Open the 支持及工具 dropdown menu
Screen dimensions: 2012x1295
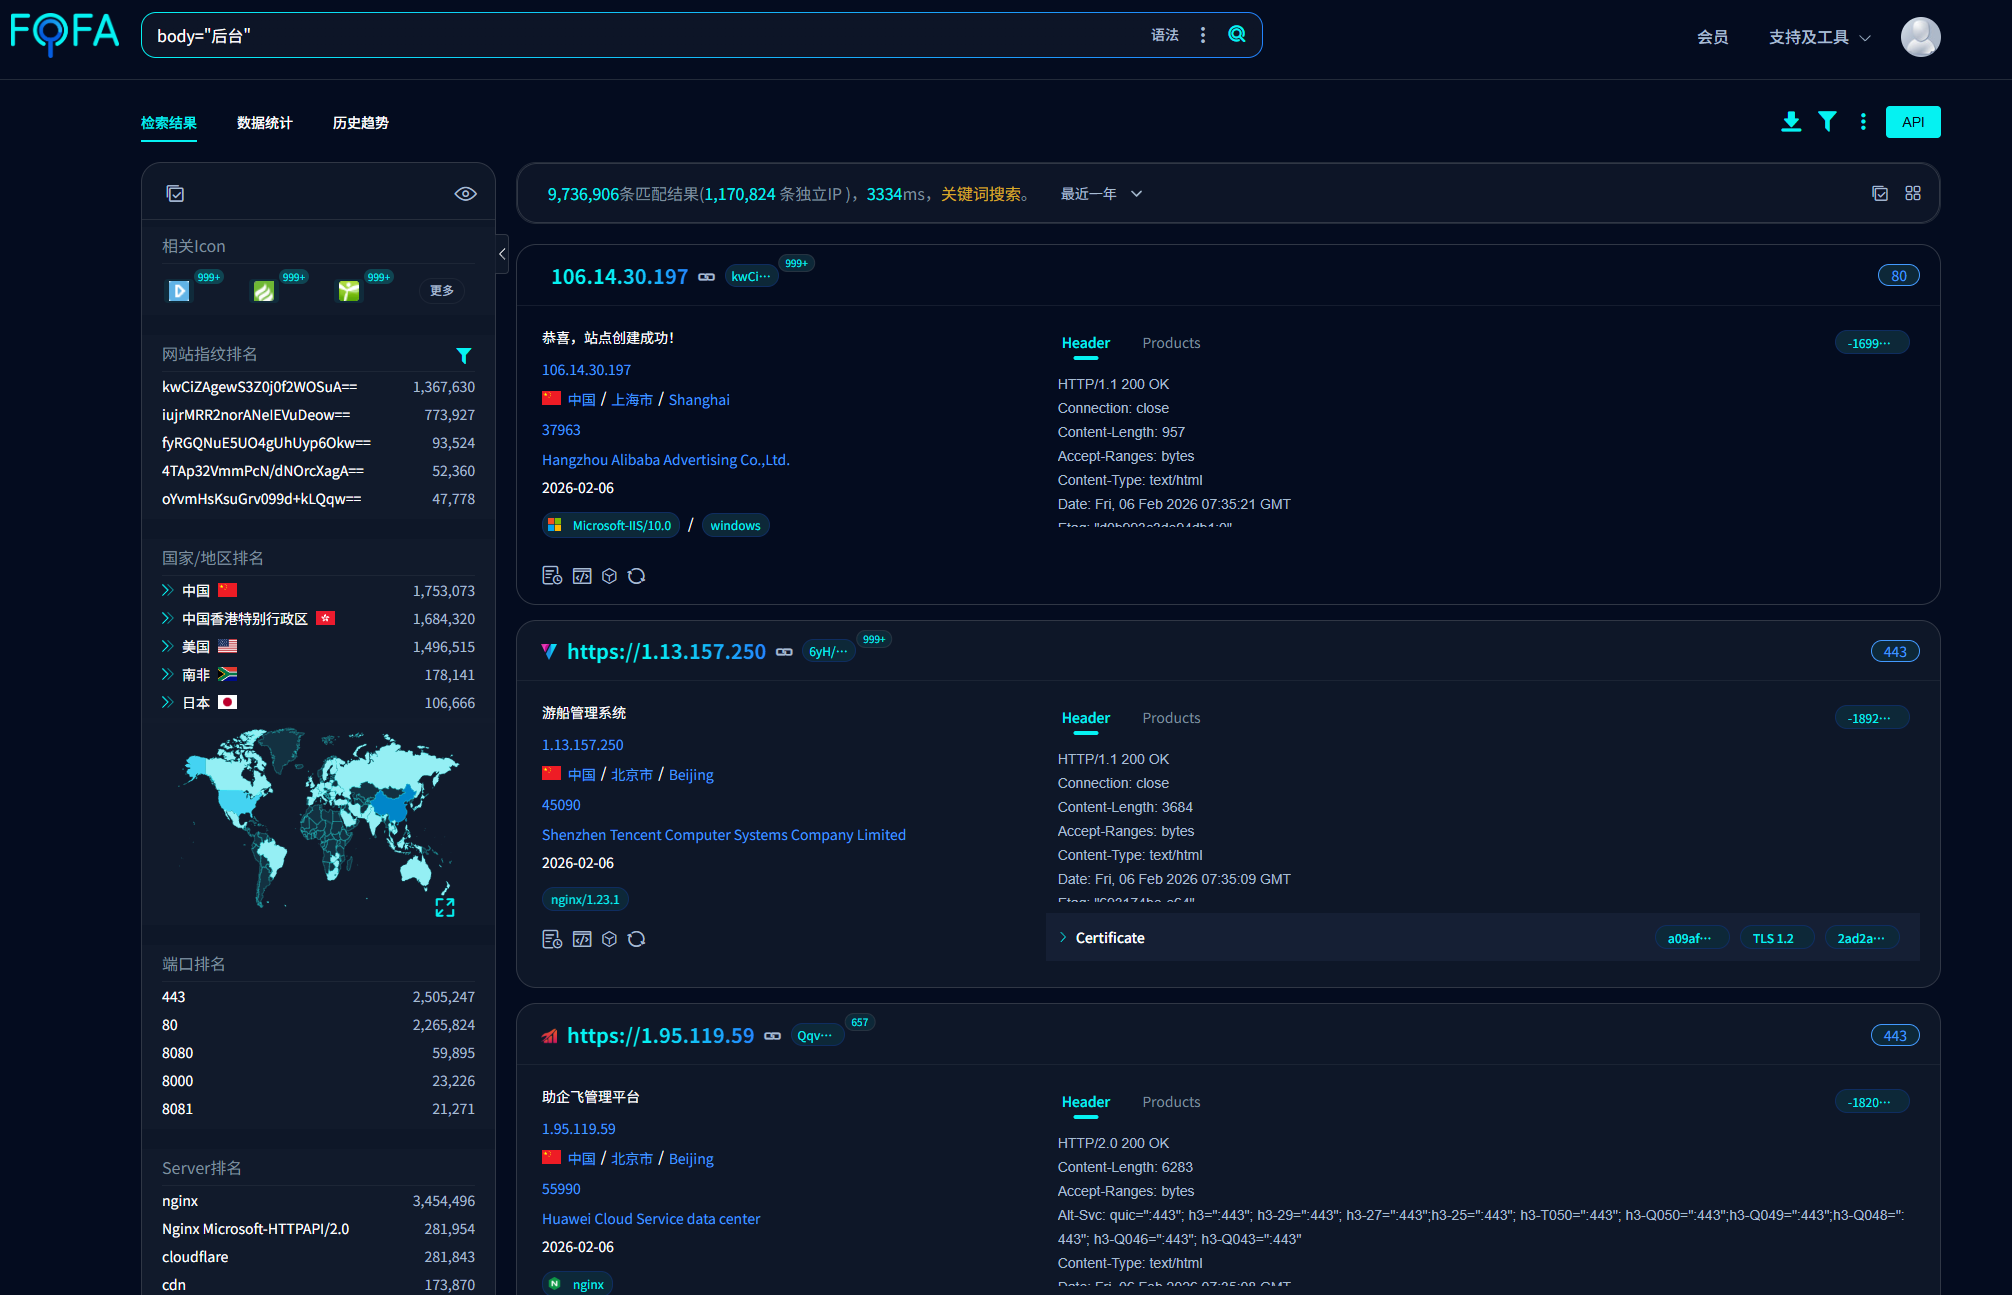tap(1819, 37)
